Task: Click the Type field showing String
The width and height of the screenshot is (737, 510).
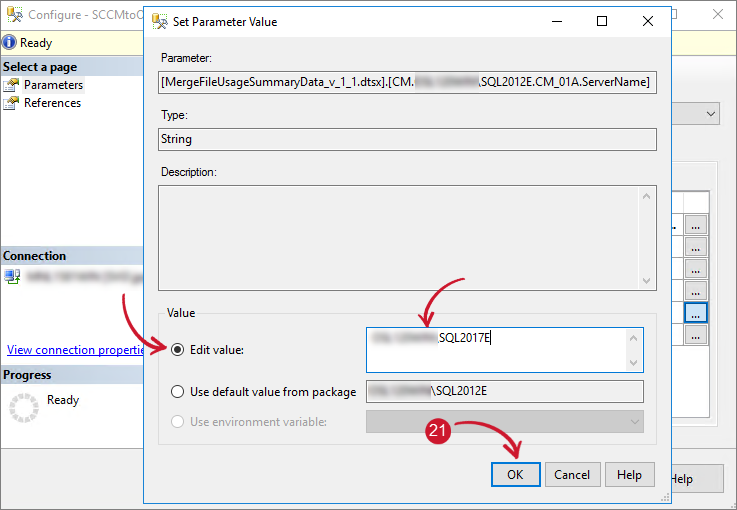Action: click(x=407, y=139)
